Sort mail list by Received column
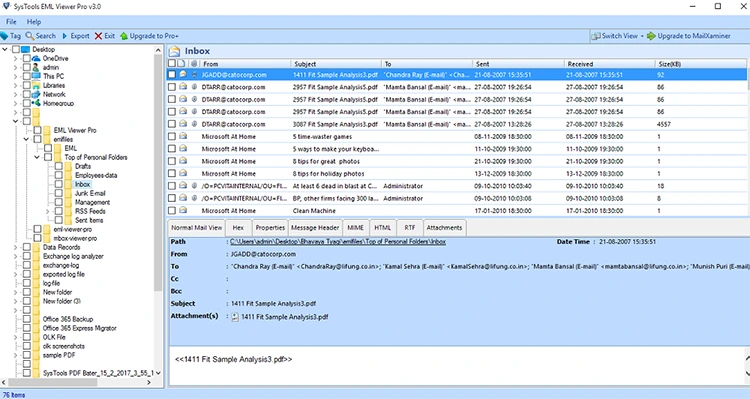The width and height of the screenshot is (750, 399). [x=609, y=64]
